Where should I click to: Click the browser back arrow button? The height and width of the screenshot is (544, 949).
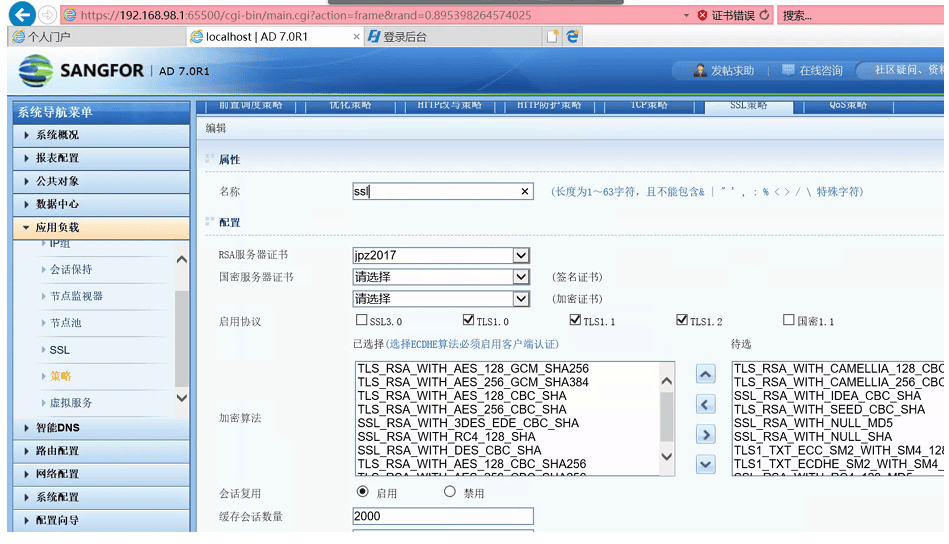click(x=23, y=14)
